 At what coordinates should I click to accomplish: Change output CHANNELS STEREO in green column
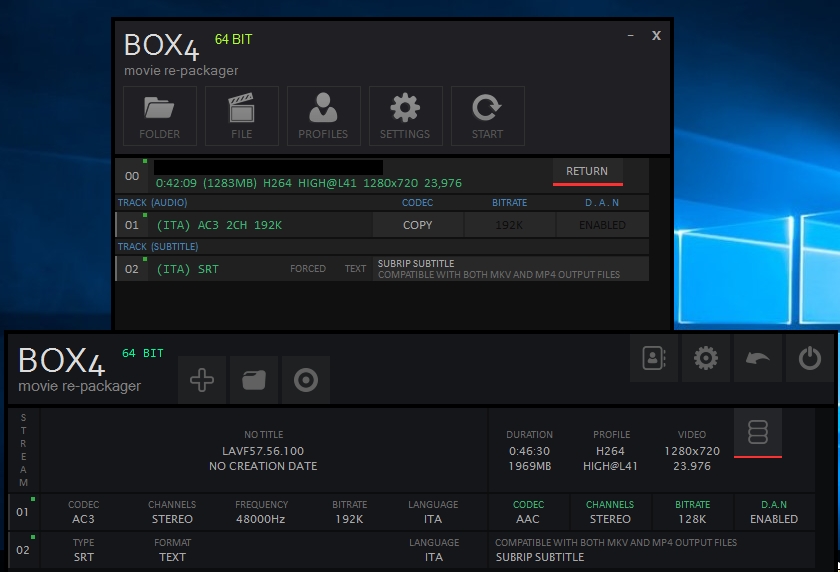pos(610,512)
